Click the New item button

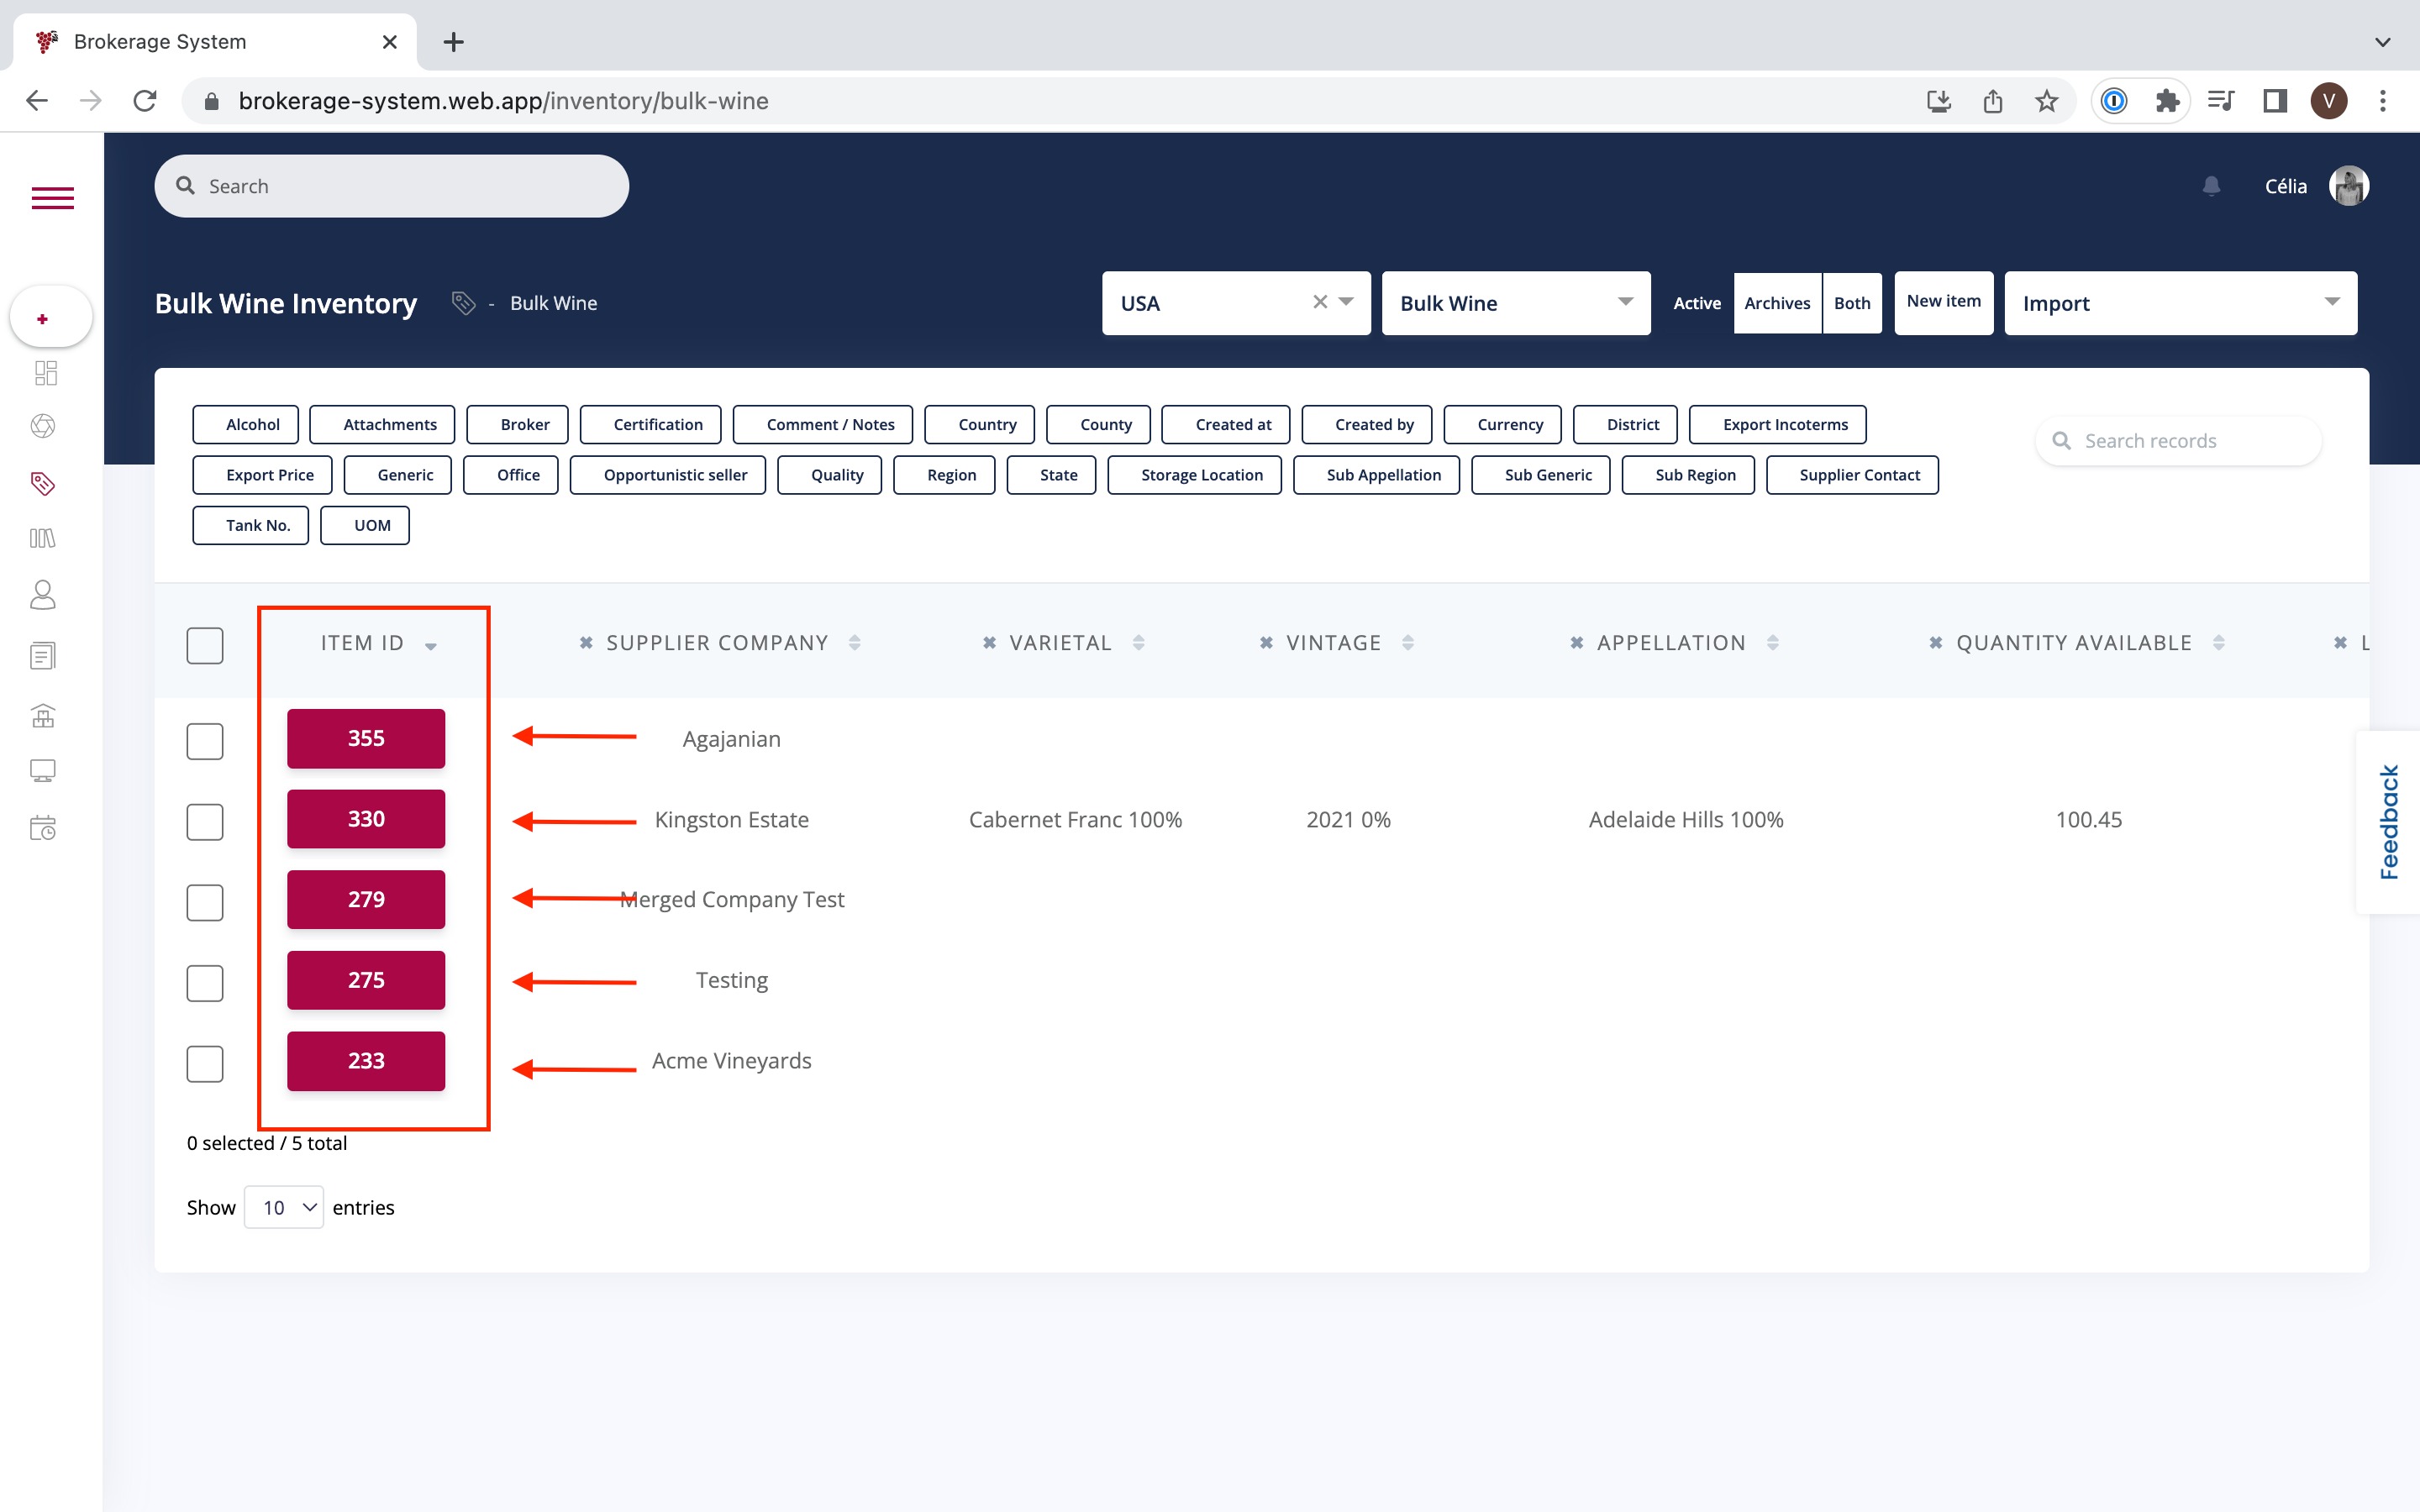1943,302
